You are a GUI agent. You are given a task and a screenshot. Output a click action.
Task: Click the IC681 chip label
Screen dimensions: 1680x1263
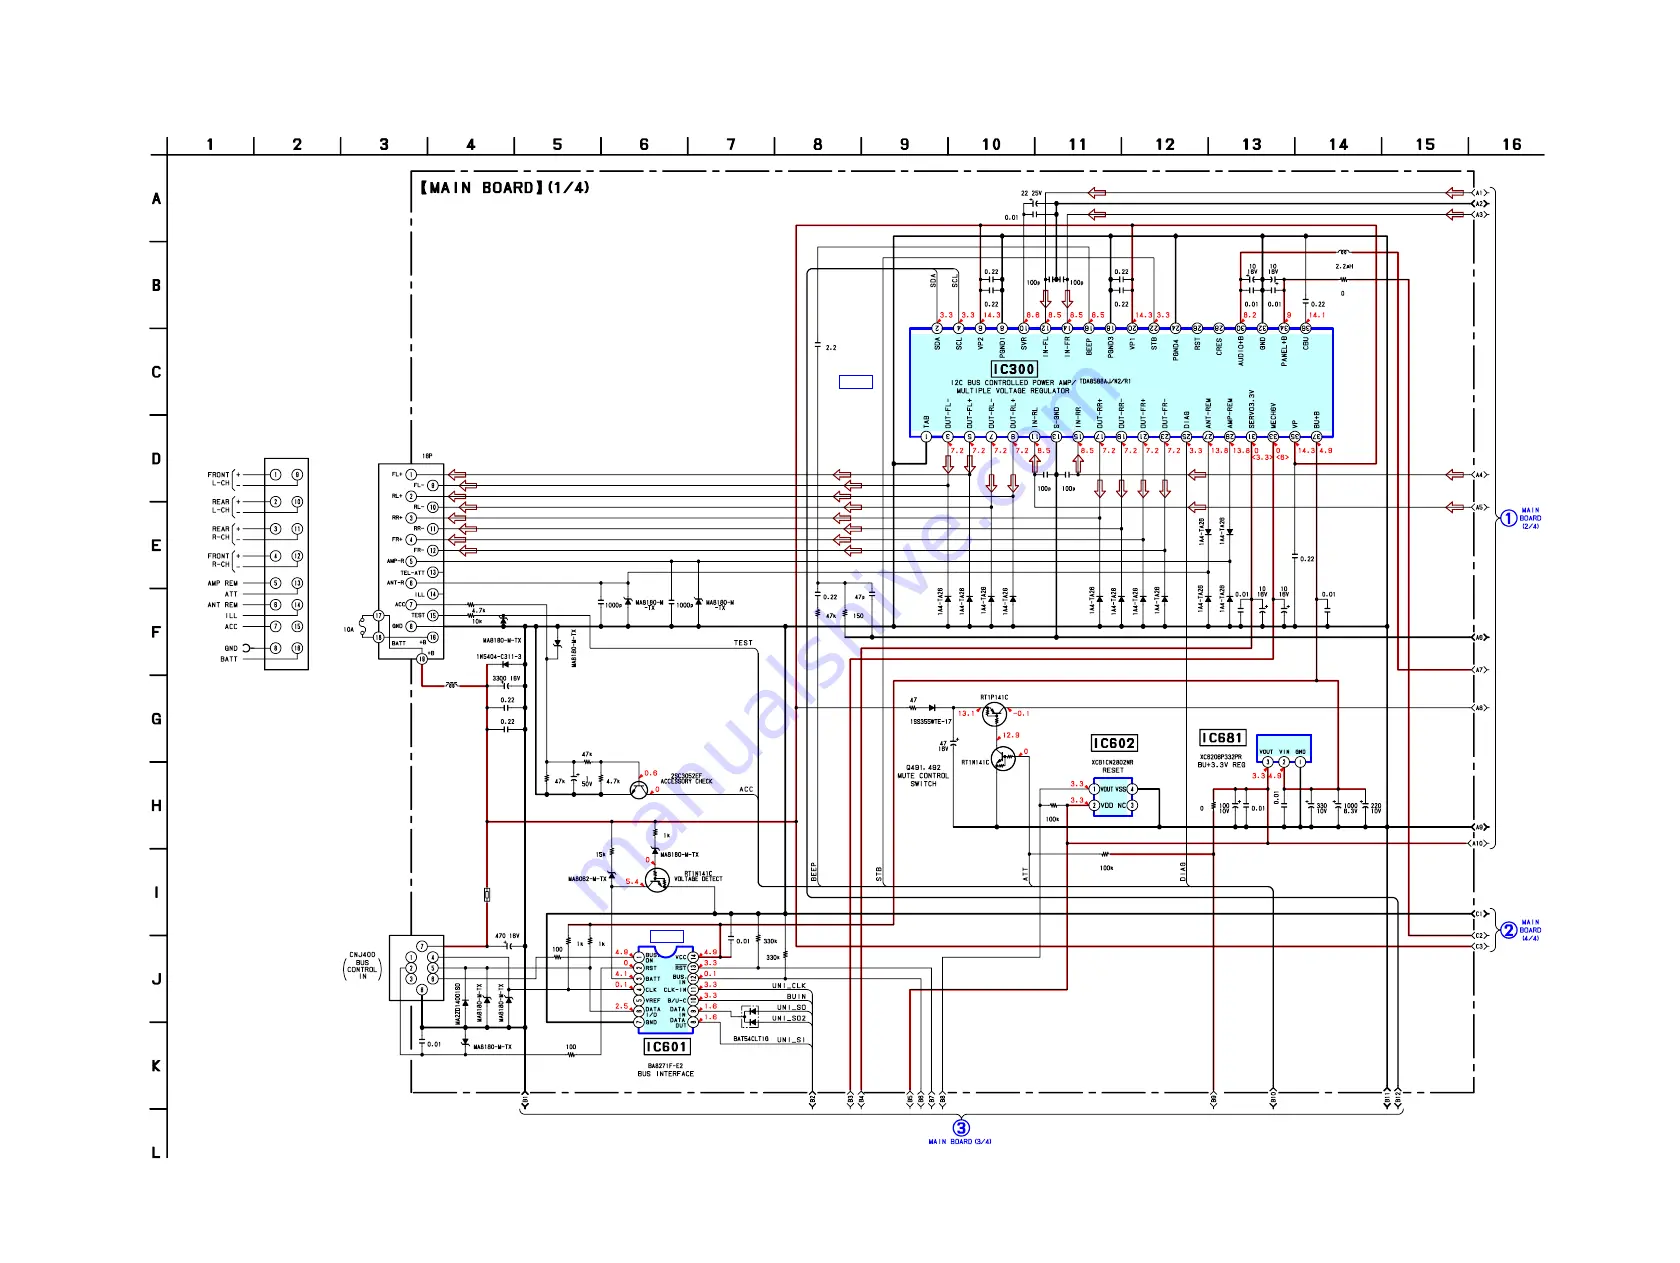pyautogui.click(x=1222, y=738)
